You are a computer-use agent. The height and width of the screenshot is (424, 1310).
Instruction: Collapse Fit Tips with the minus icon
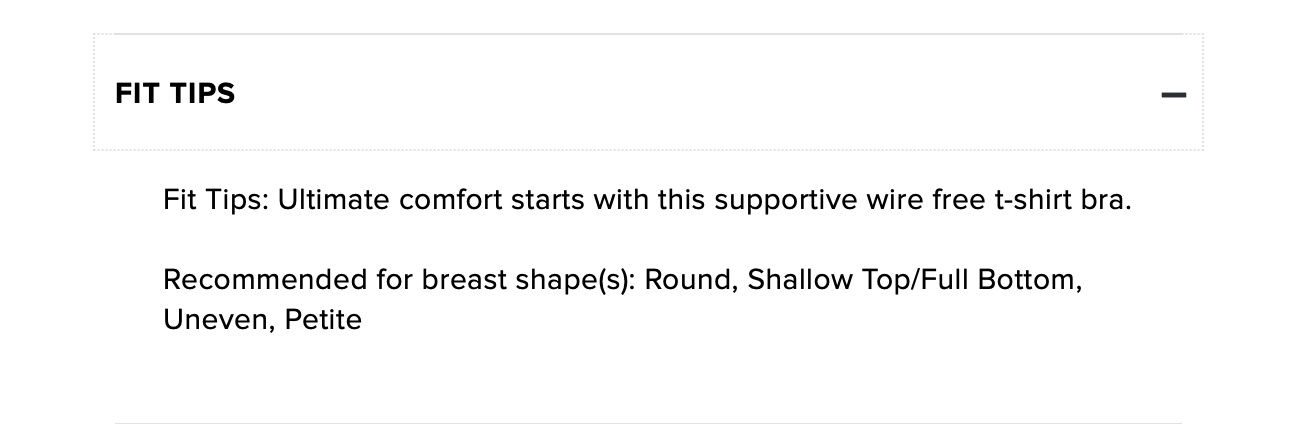(x=1173, y=95)
